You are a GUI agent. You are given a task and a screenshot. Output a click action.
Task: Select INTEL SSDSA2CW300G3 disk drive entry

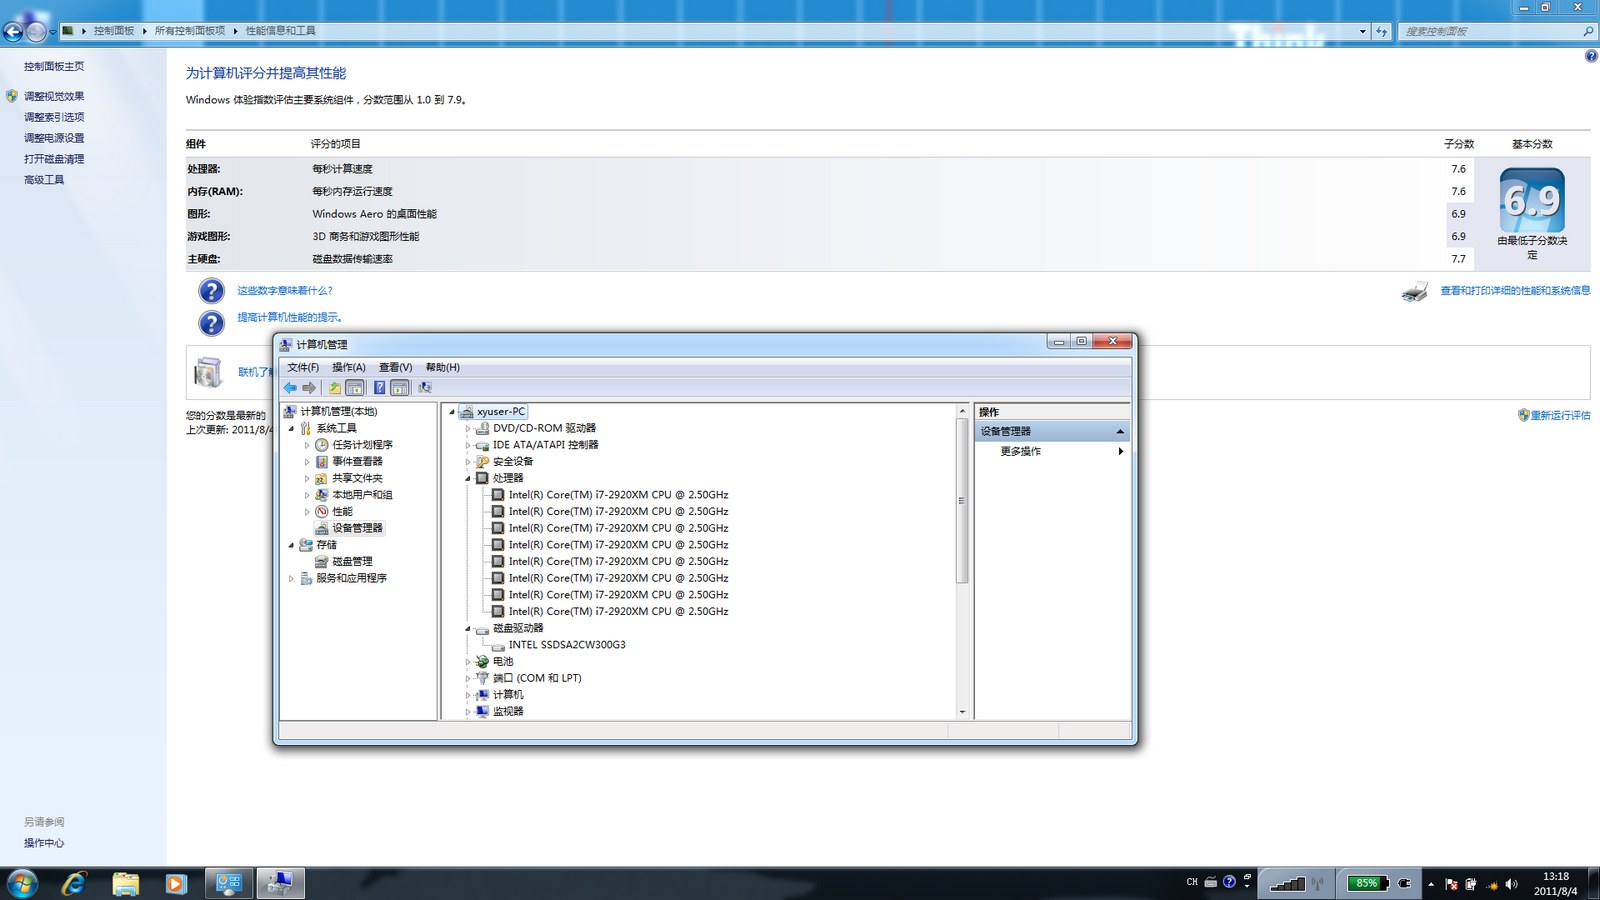[567, 645]
